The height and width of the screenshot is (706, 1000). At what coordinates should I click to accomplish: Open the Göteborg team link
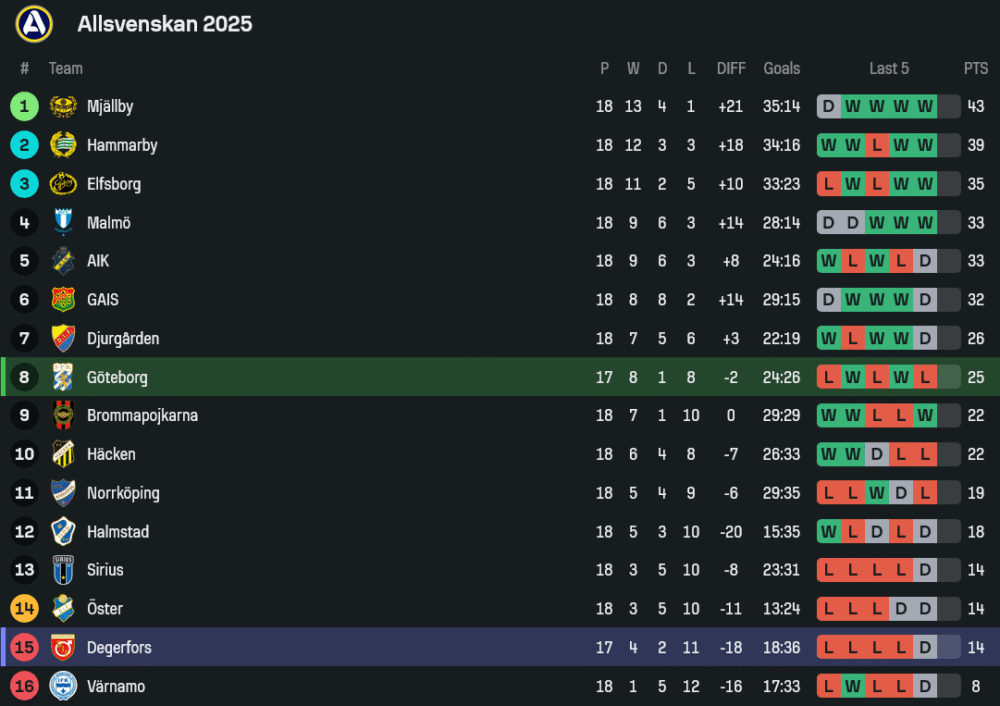(x=117, y=378)
